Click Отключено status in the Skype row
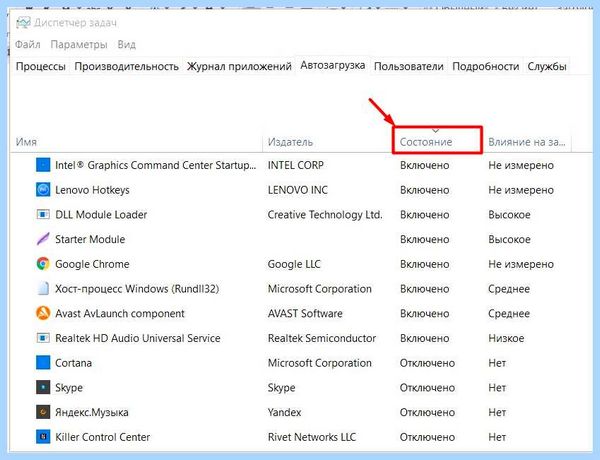Screen dimensions: 600x460 pyautogui.click(x=427, y=388)
